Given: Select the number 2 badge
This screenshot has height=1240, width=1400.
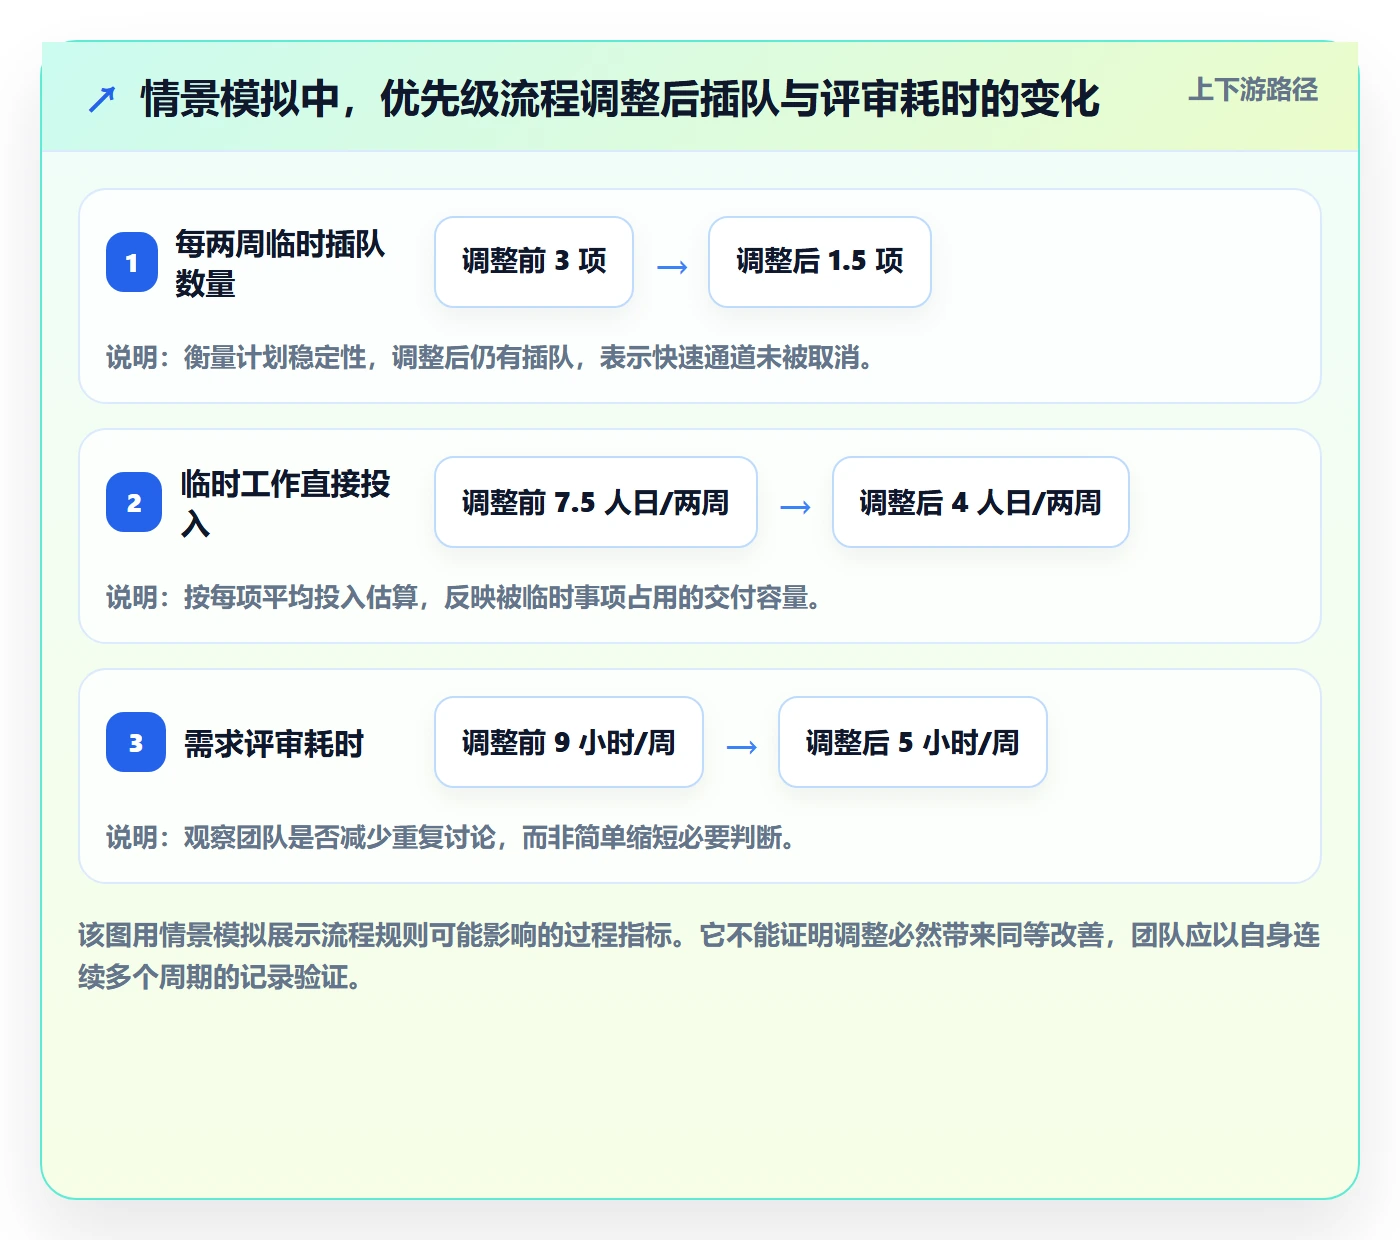Looking at the screenshot, I should click(x=134, y=502).
